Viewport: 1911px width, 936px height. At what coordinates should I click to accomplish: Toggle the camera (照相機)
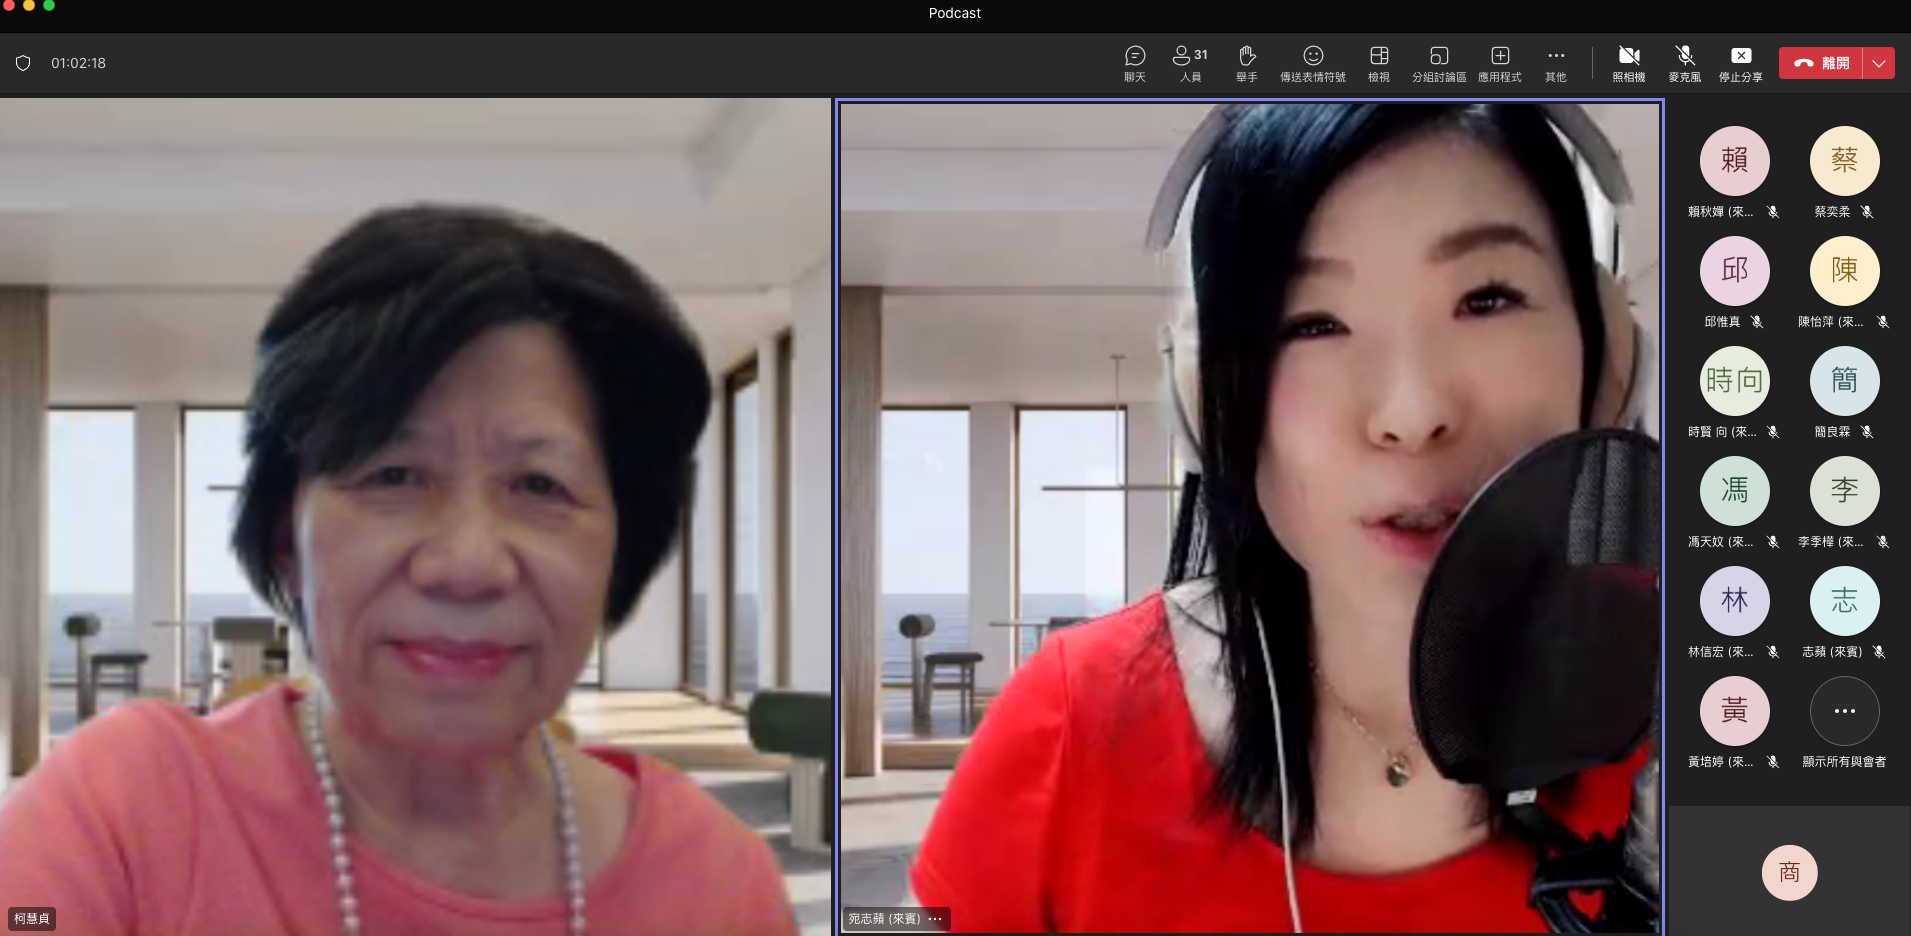1629,63
